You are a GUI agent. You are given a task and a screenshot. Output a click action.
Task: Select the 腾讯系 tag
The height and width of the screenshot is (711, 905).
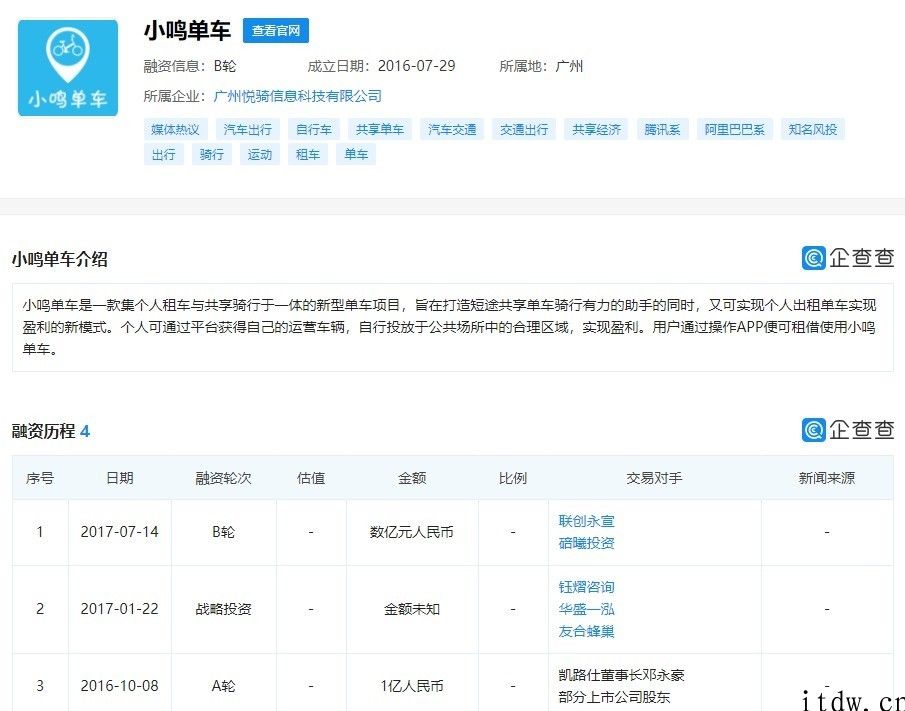pyautogui.click(x=663, y=129)
